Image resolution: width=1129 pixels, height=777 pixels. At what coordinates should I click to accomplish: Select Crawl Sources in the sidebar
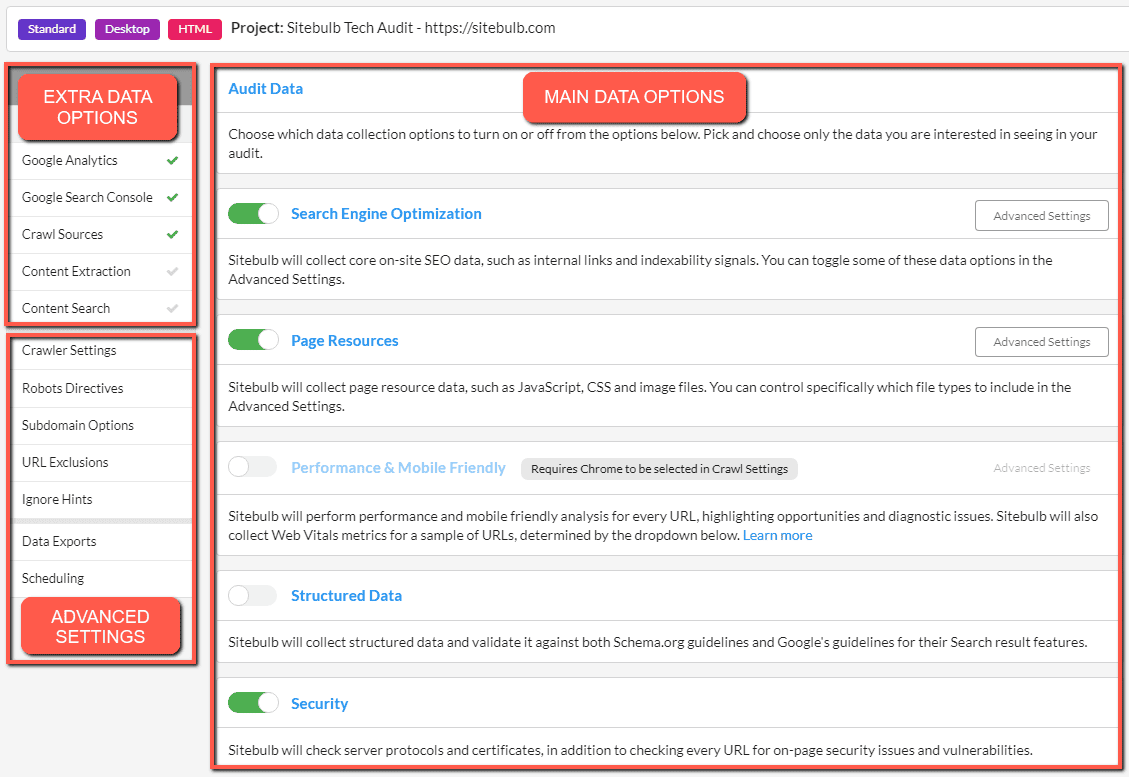102,235
